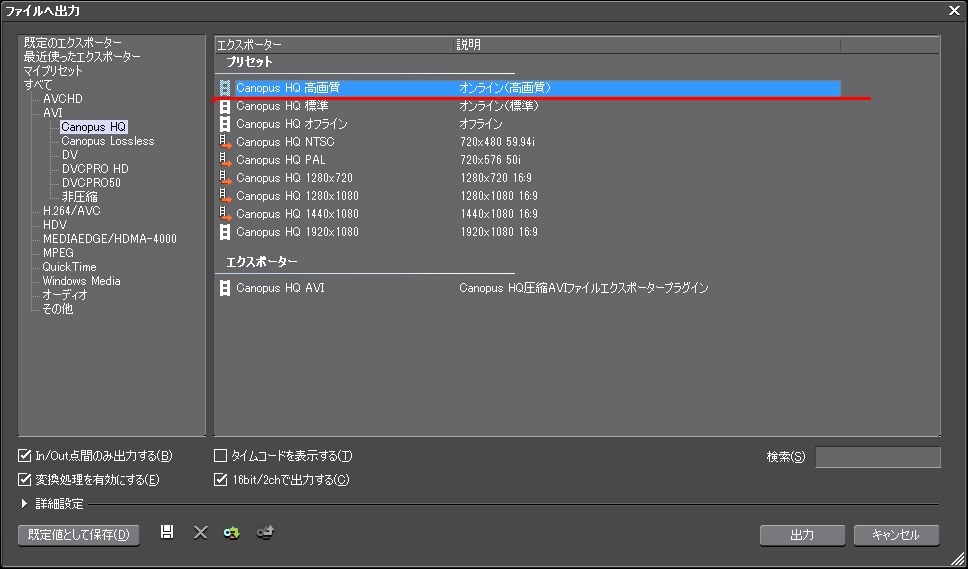
Task: Select Canopus HQ 1920x1080 preset row
Action: coord(529,232)
